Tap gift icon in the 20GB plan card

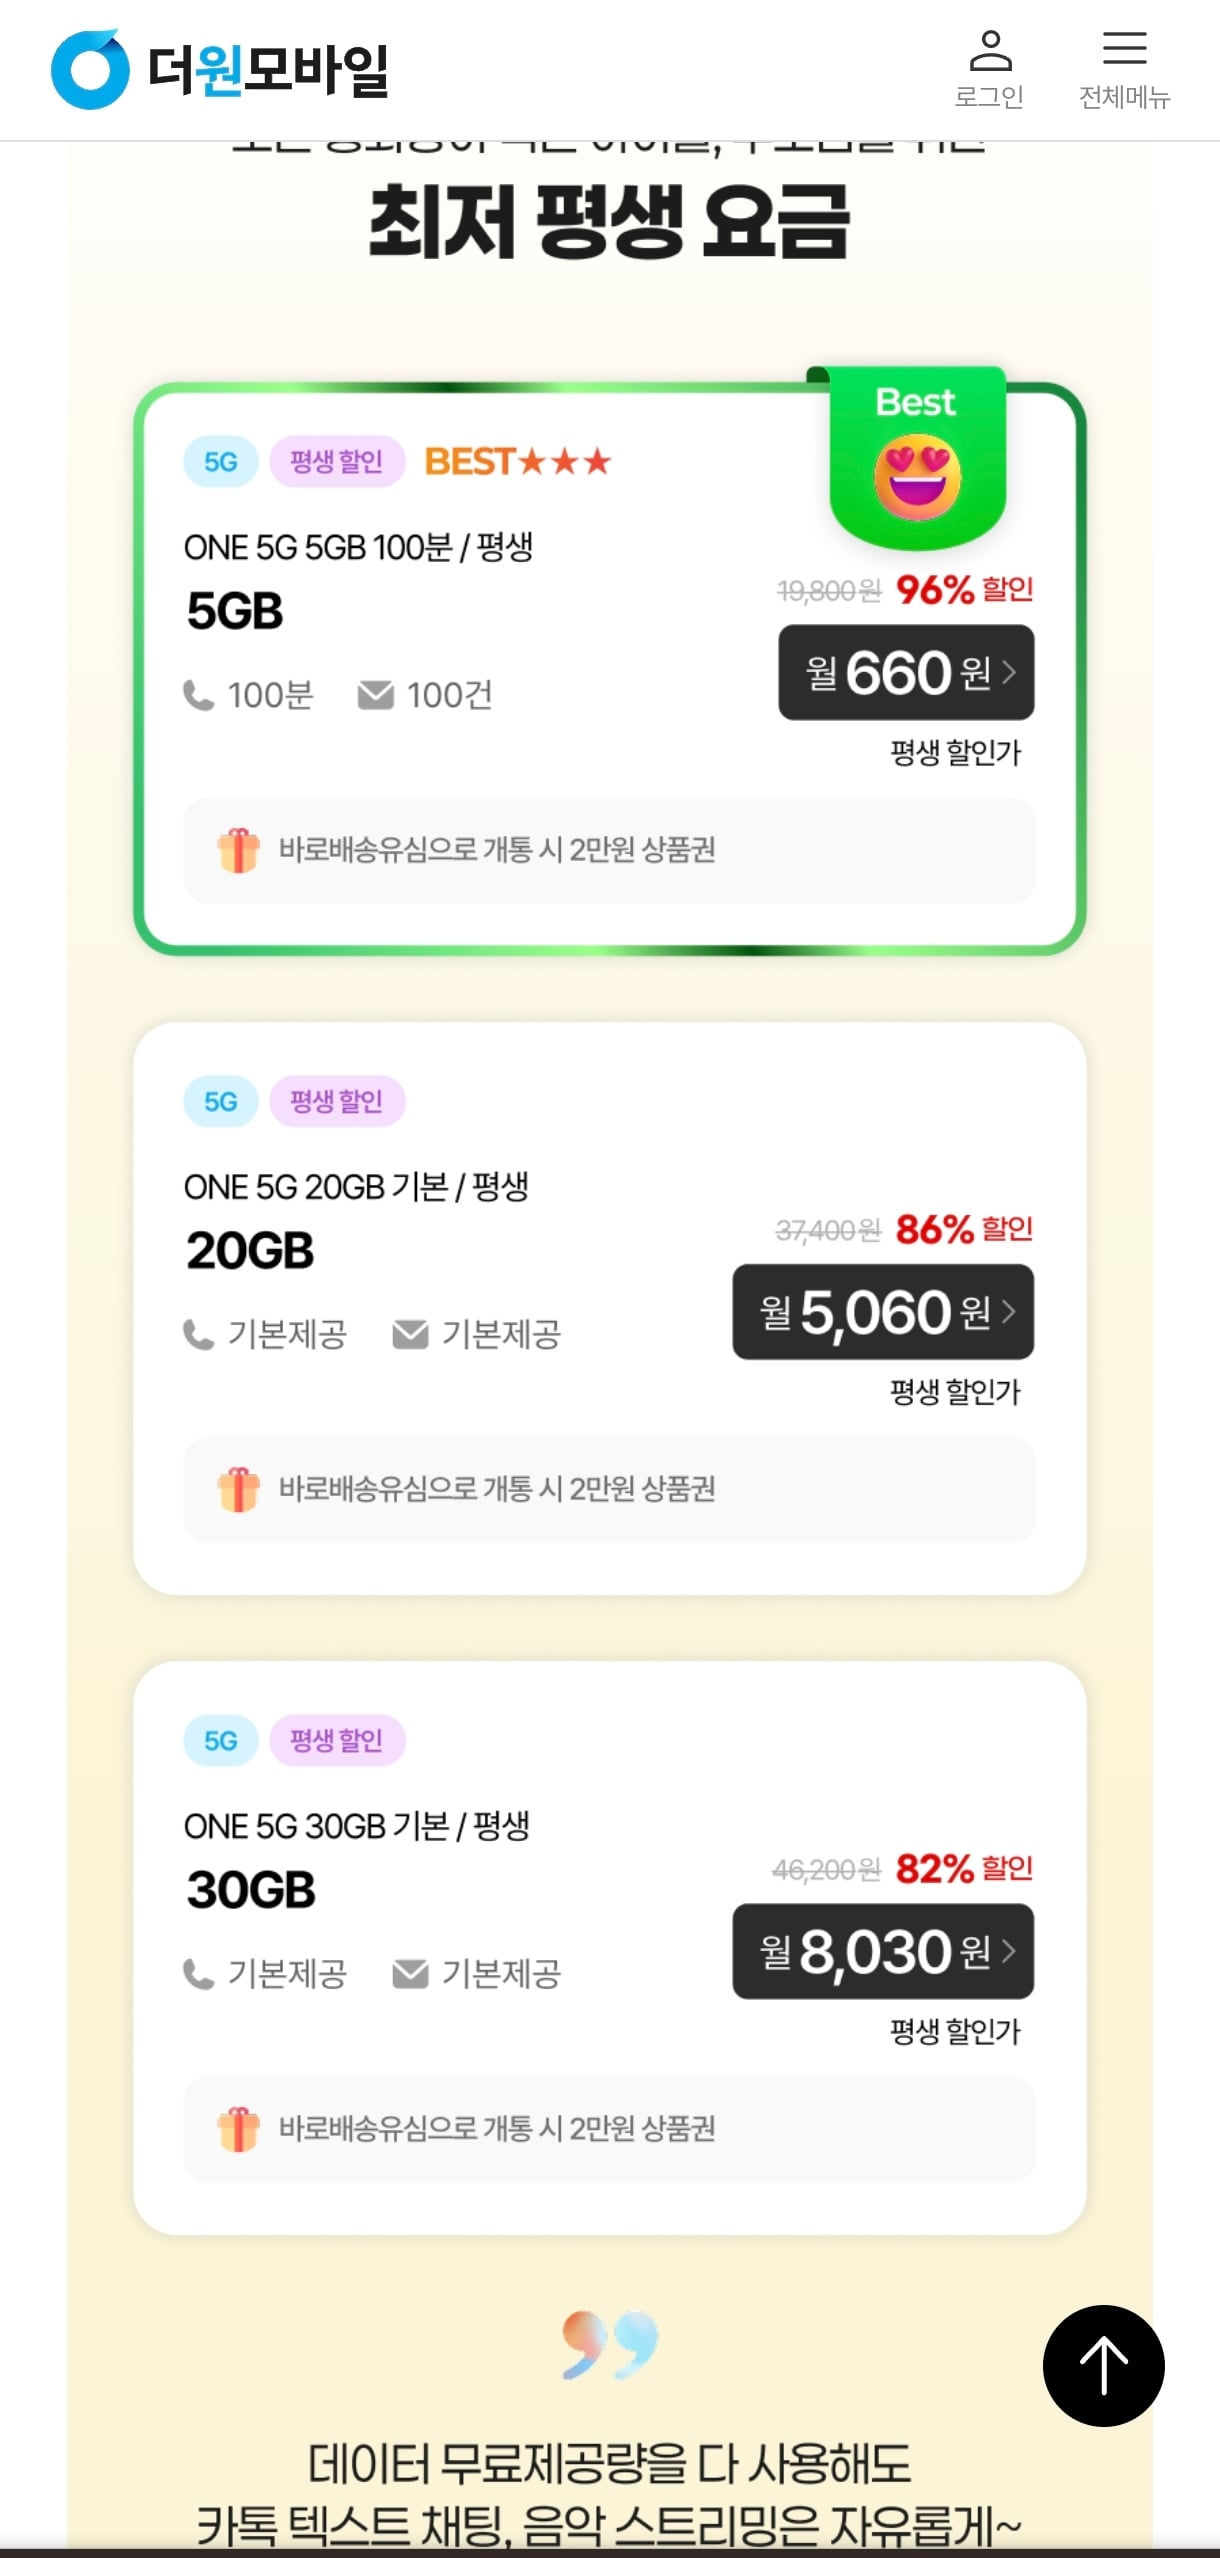pos(238,1489)
